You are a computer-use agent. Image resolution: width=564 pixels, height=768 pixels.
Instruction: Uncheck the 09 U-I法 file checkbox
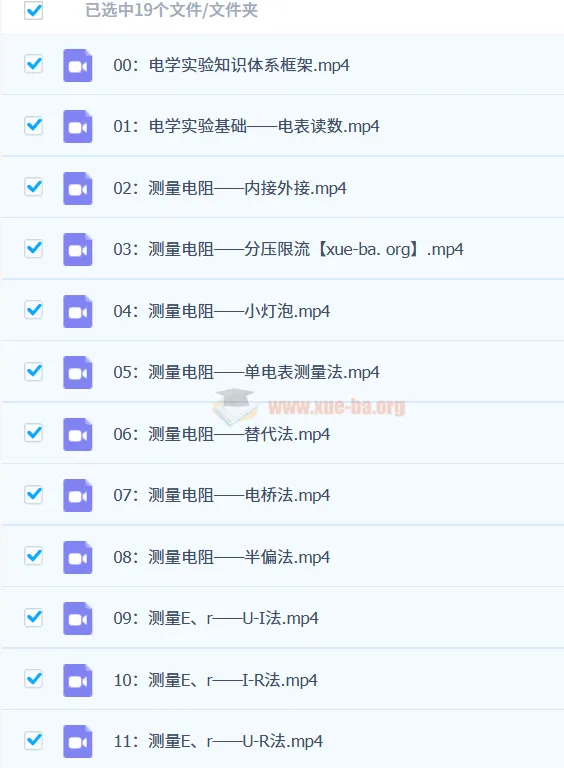[34, 617]
